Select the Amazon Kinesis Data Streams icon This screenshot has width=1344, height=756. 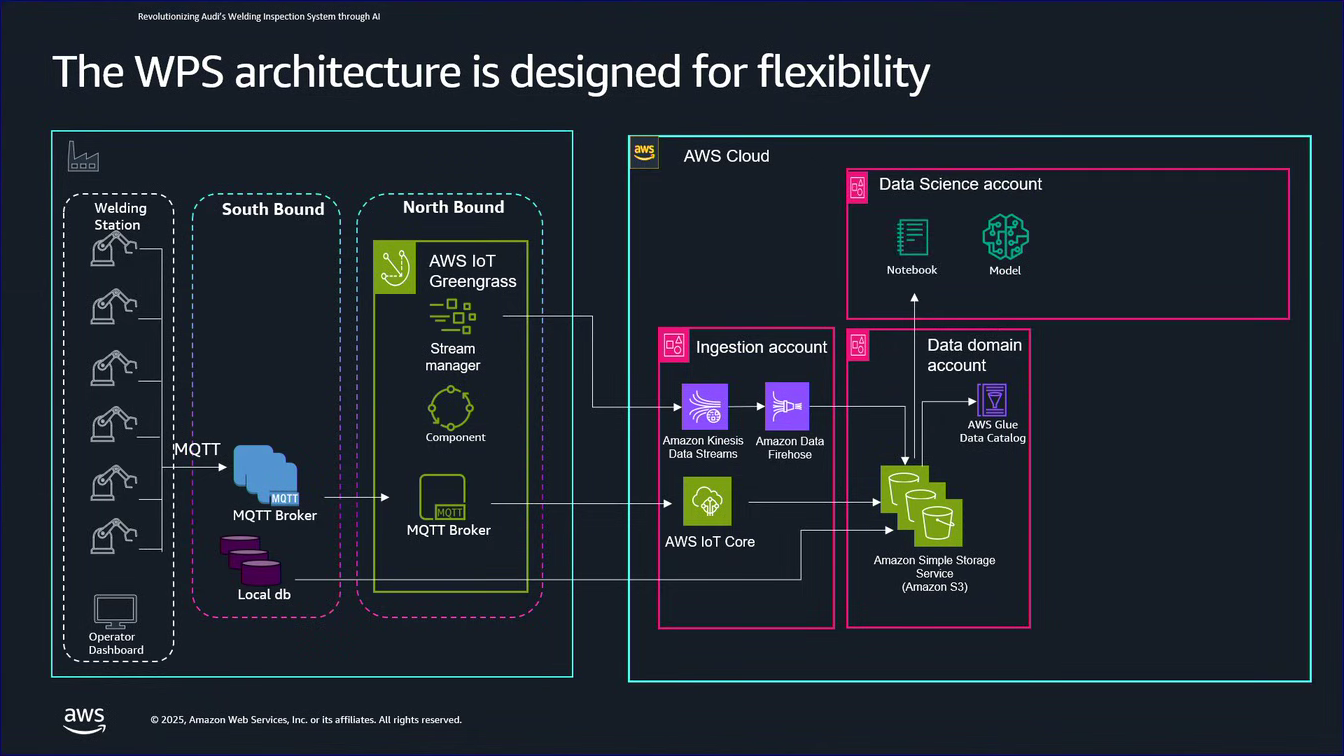[x=705, y=406]
